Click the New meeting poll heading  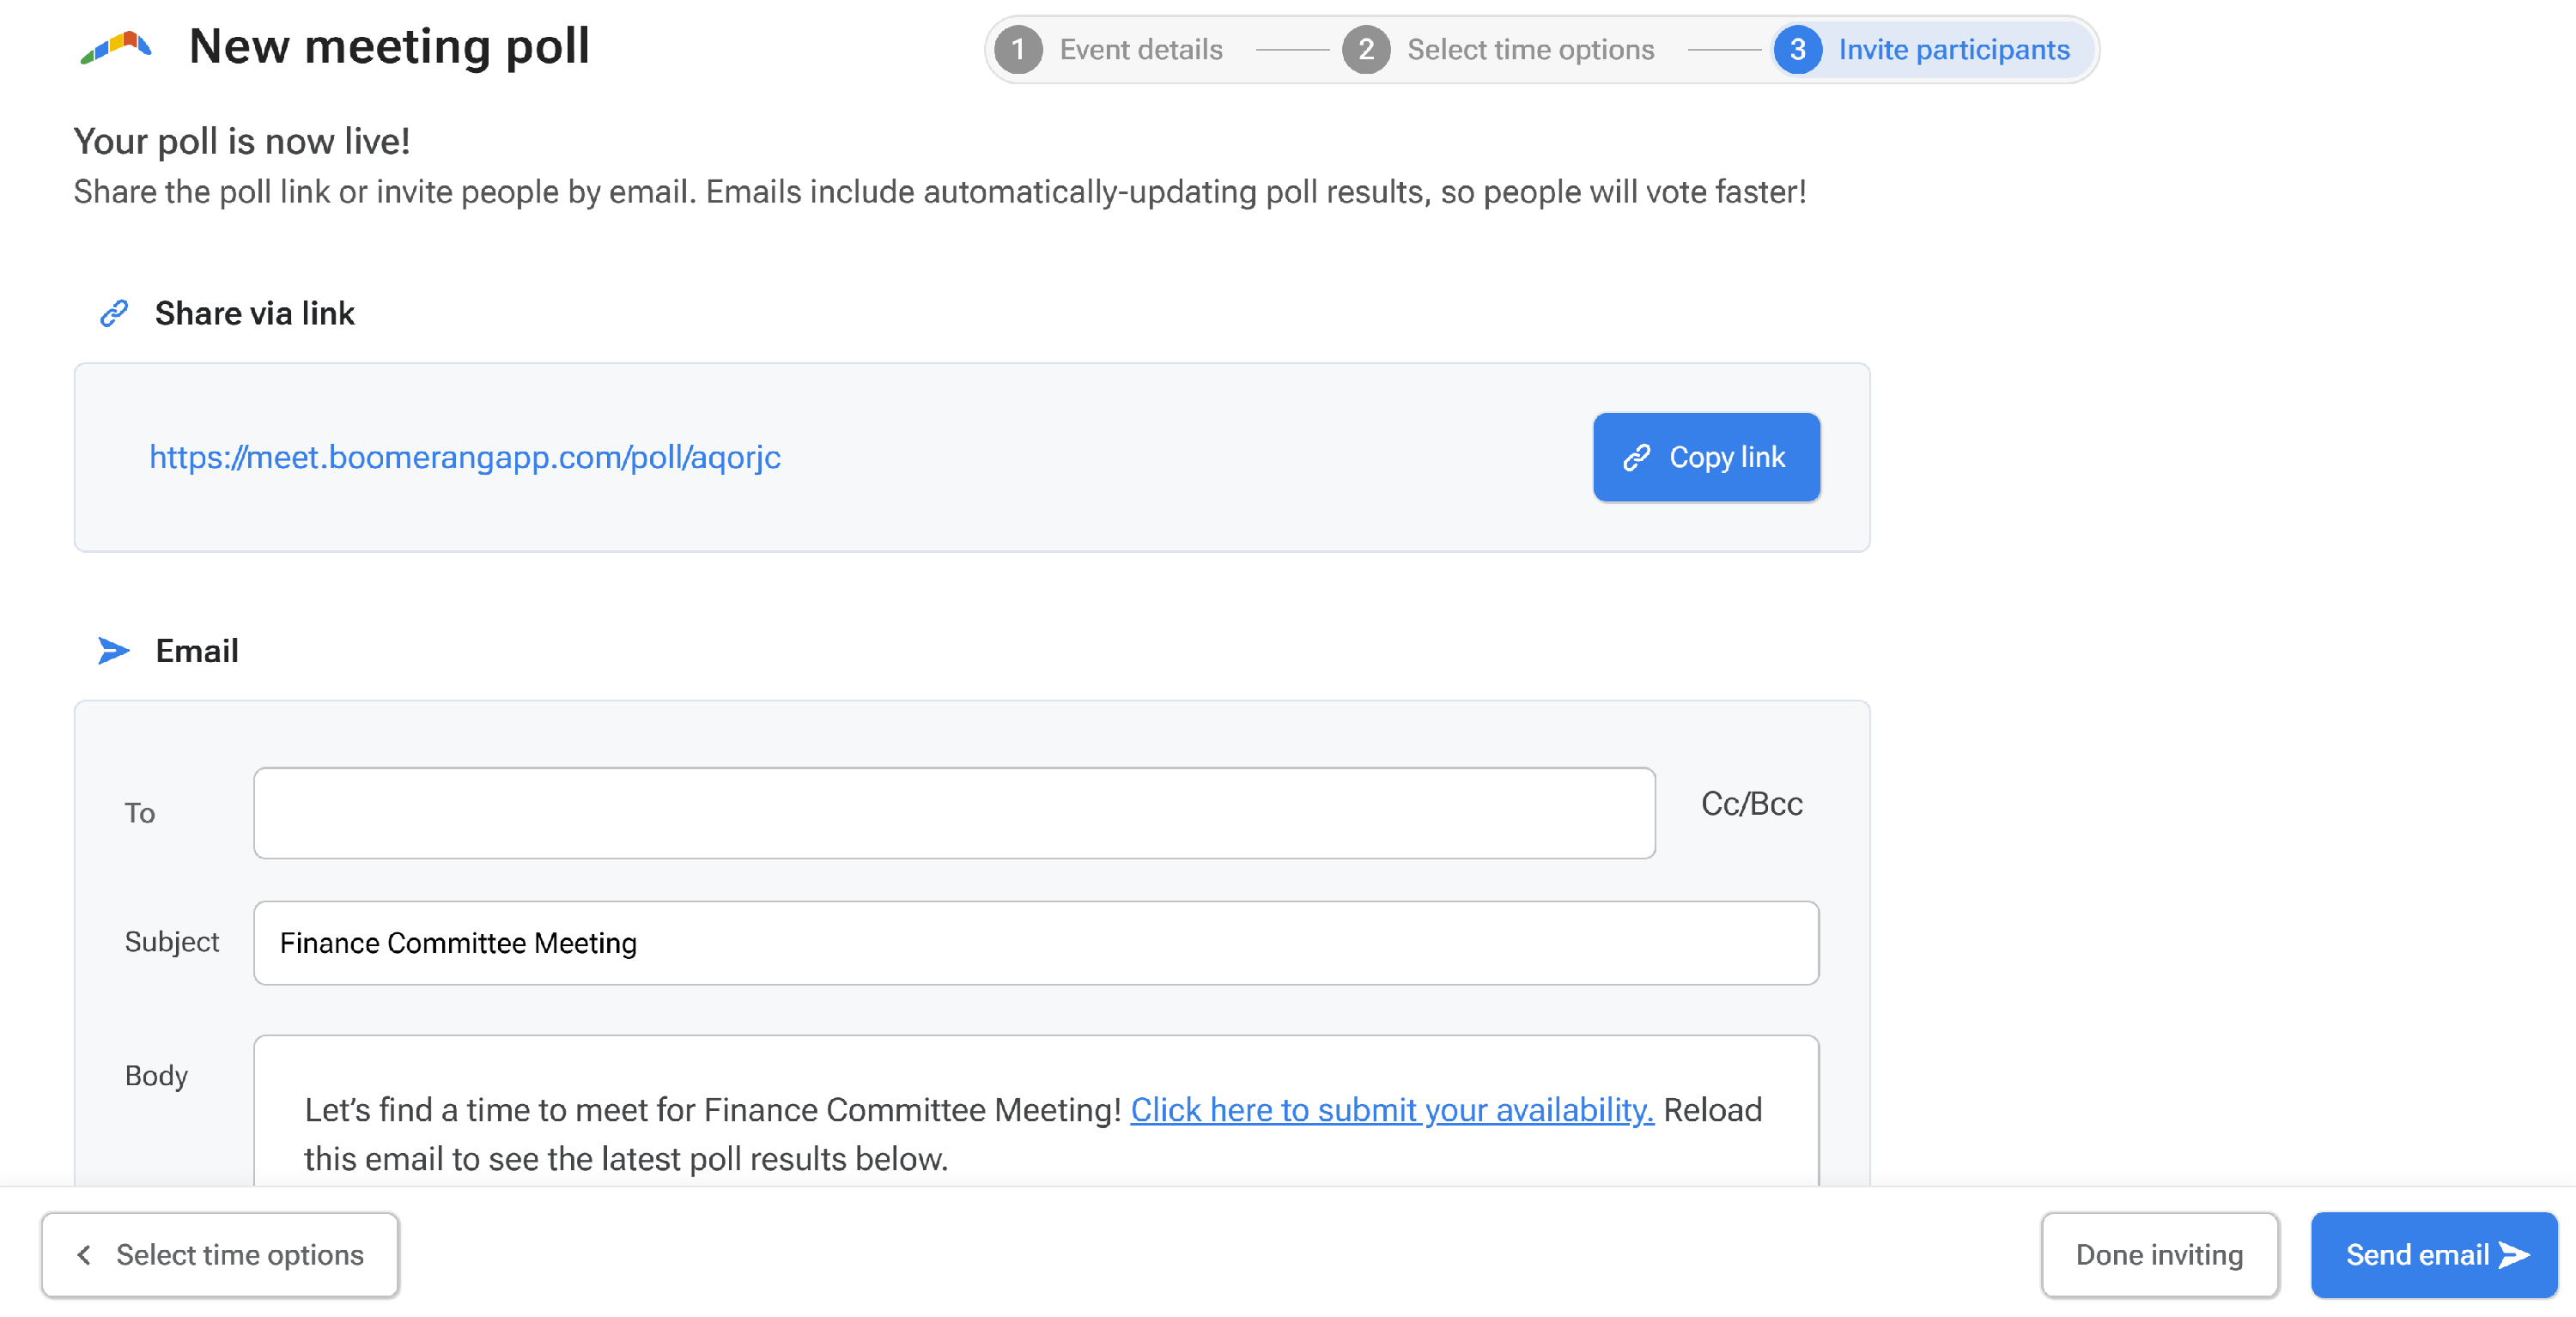pos(389,47)
